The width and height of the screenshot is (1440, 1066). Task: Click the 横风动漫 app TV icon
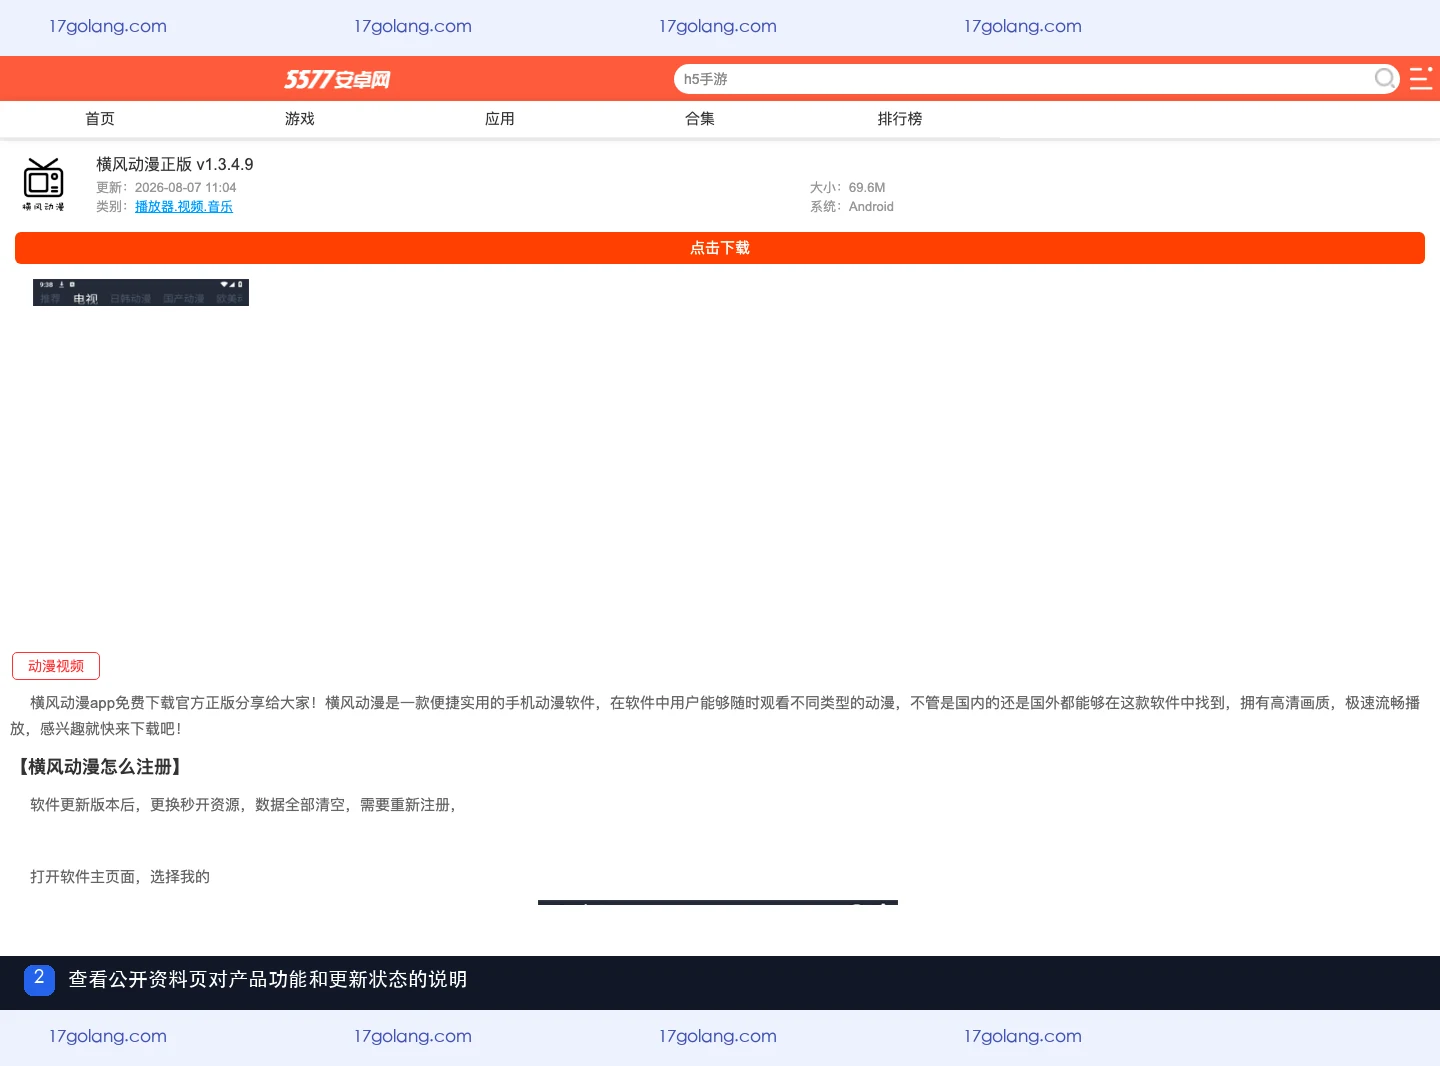click(x=43, y=184)
